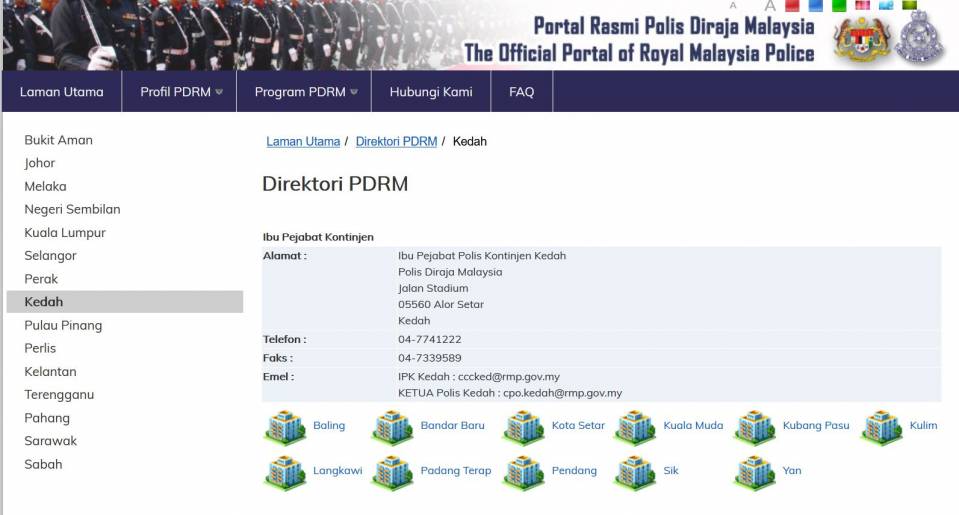Click the Padang Terap building icon
This screenshot has height=515, width=959.
pyautogui.click(x=392, y=472)
